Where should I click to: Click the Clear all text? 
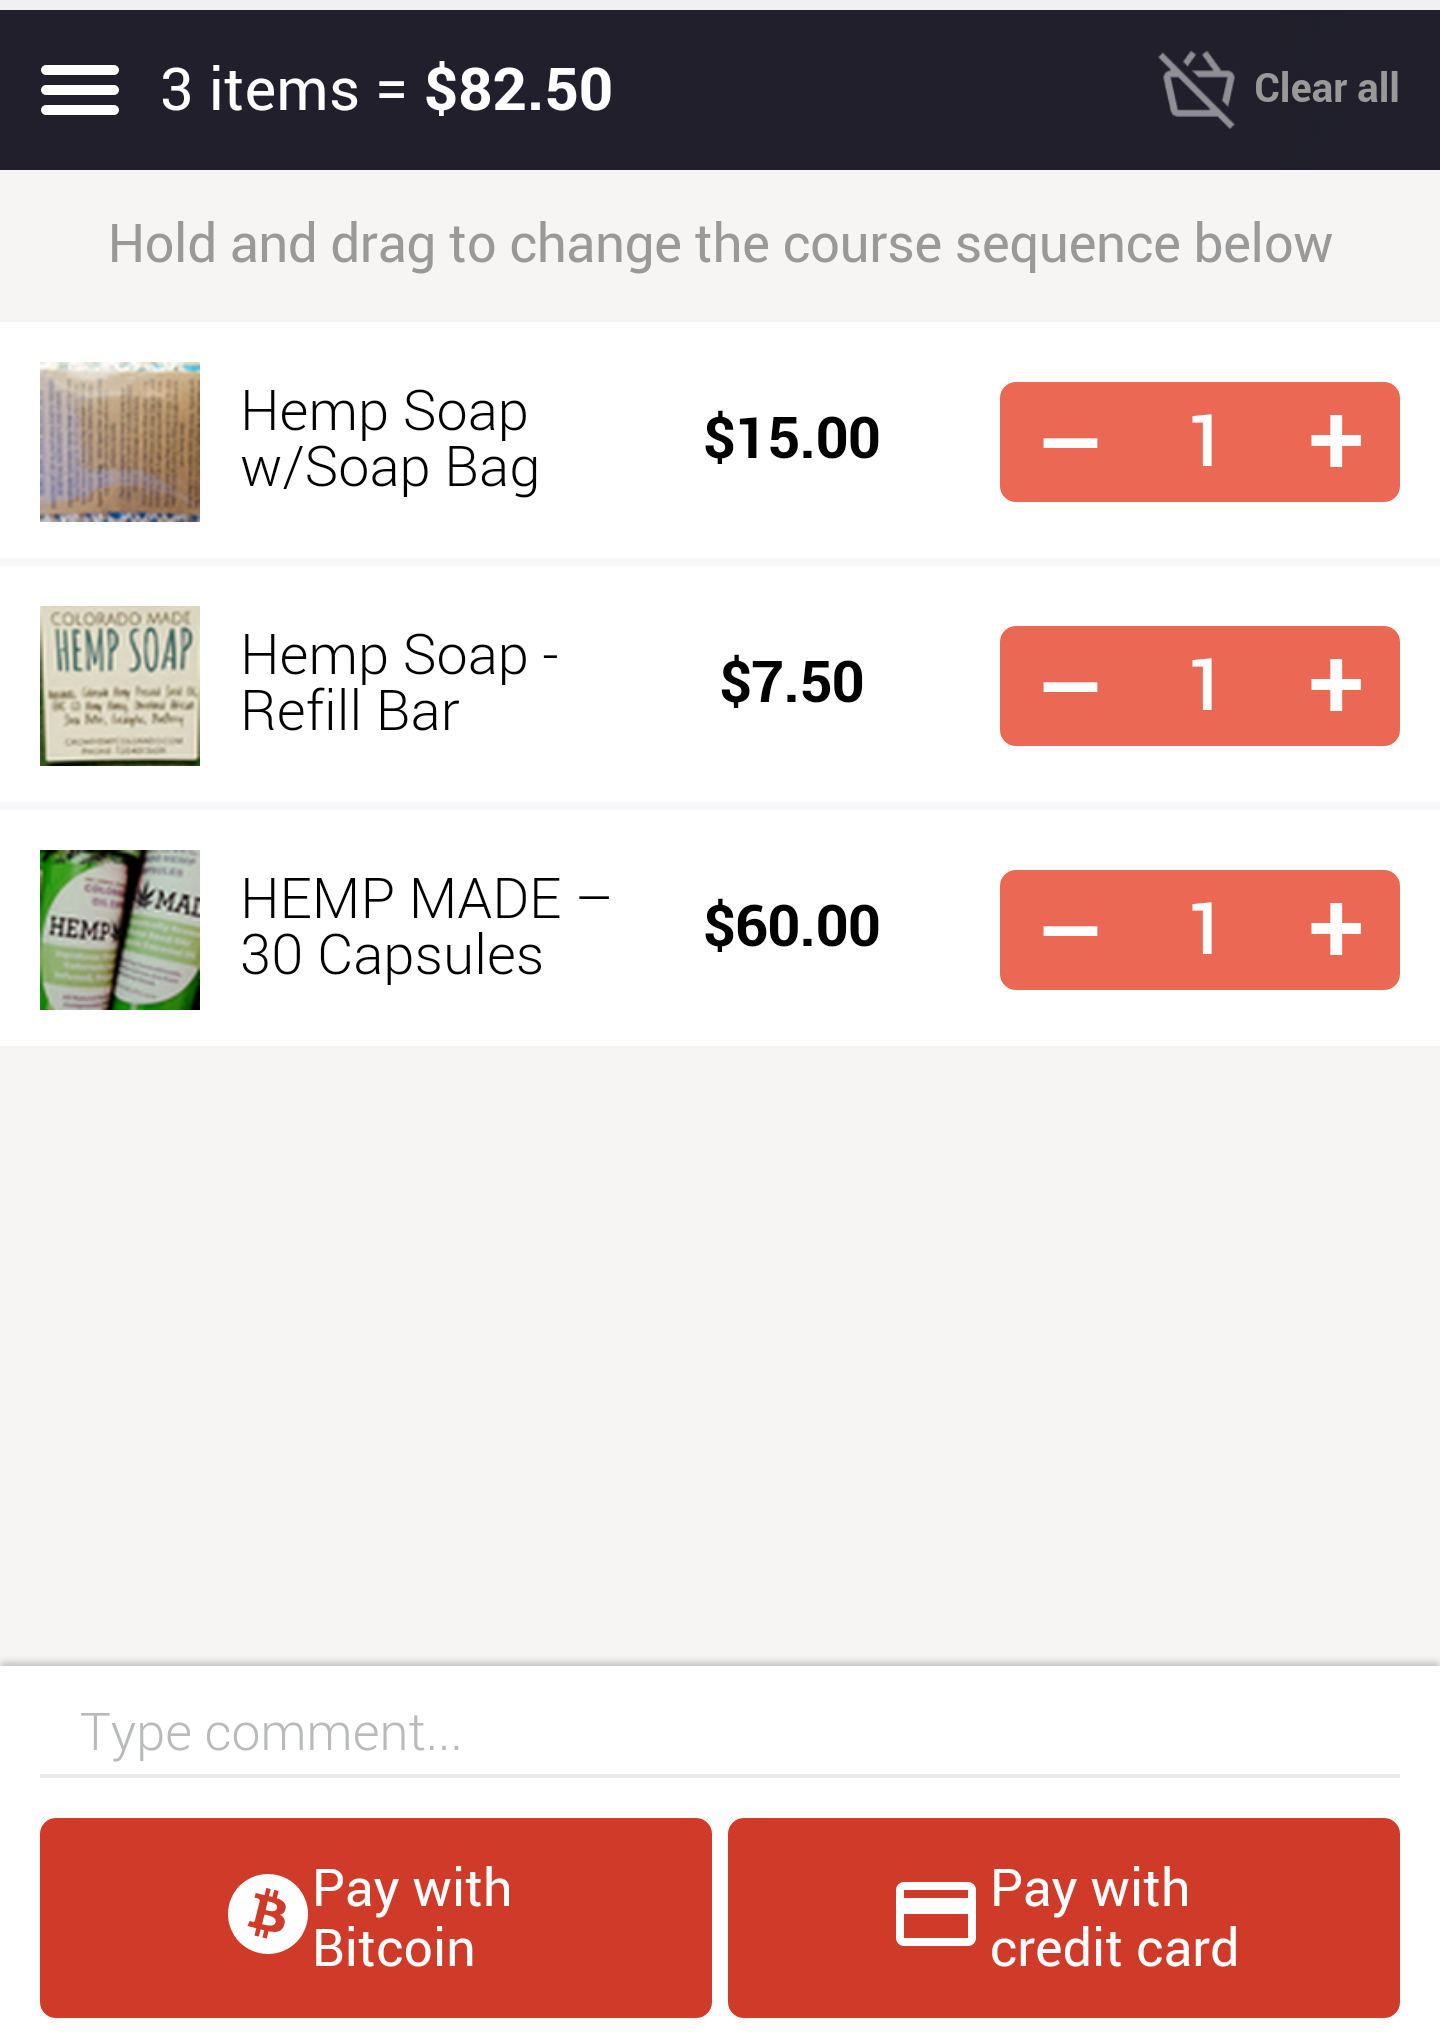click(x=1326, y=89)
